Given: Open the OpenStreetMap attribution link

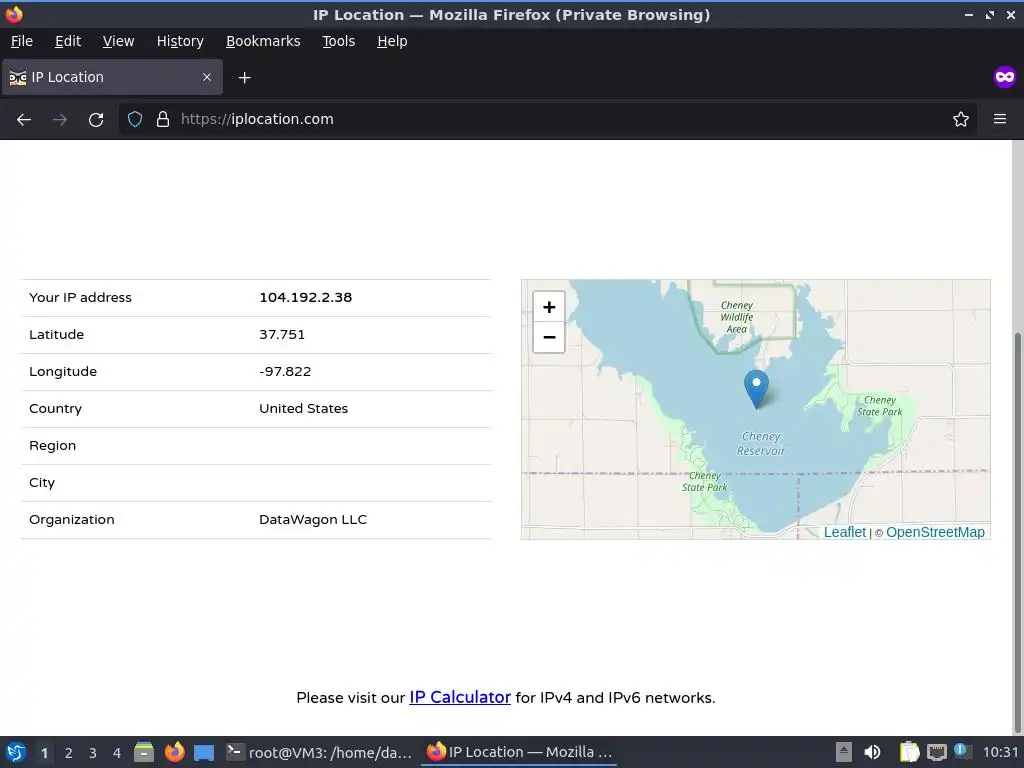Looking at the screenshot, I should (935, 532).
